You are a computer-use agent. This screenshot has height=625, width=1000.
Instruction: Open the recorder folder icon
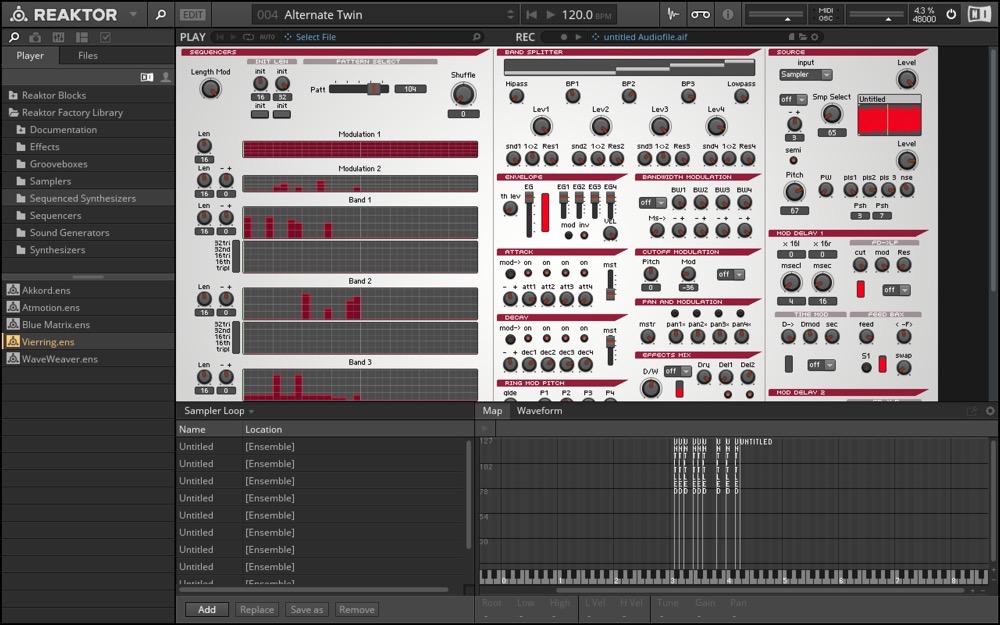pos(803,37)
